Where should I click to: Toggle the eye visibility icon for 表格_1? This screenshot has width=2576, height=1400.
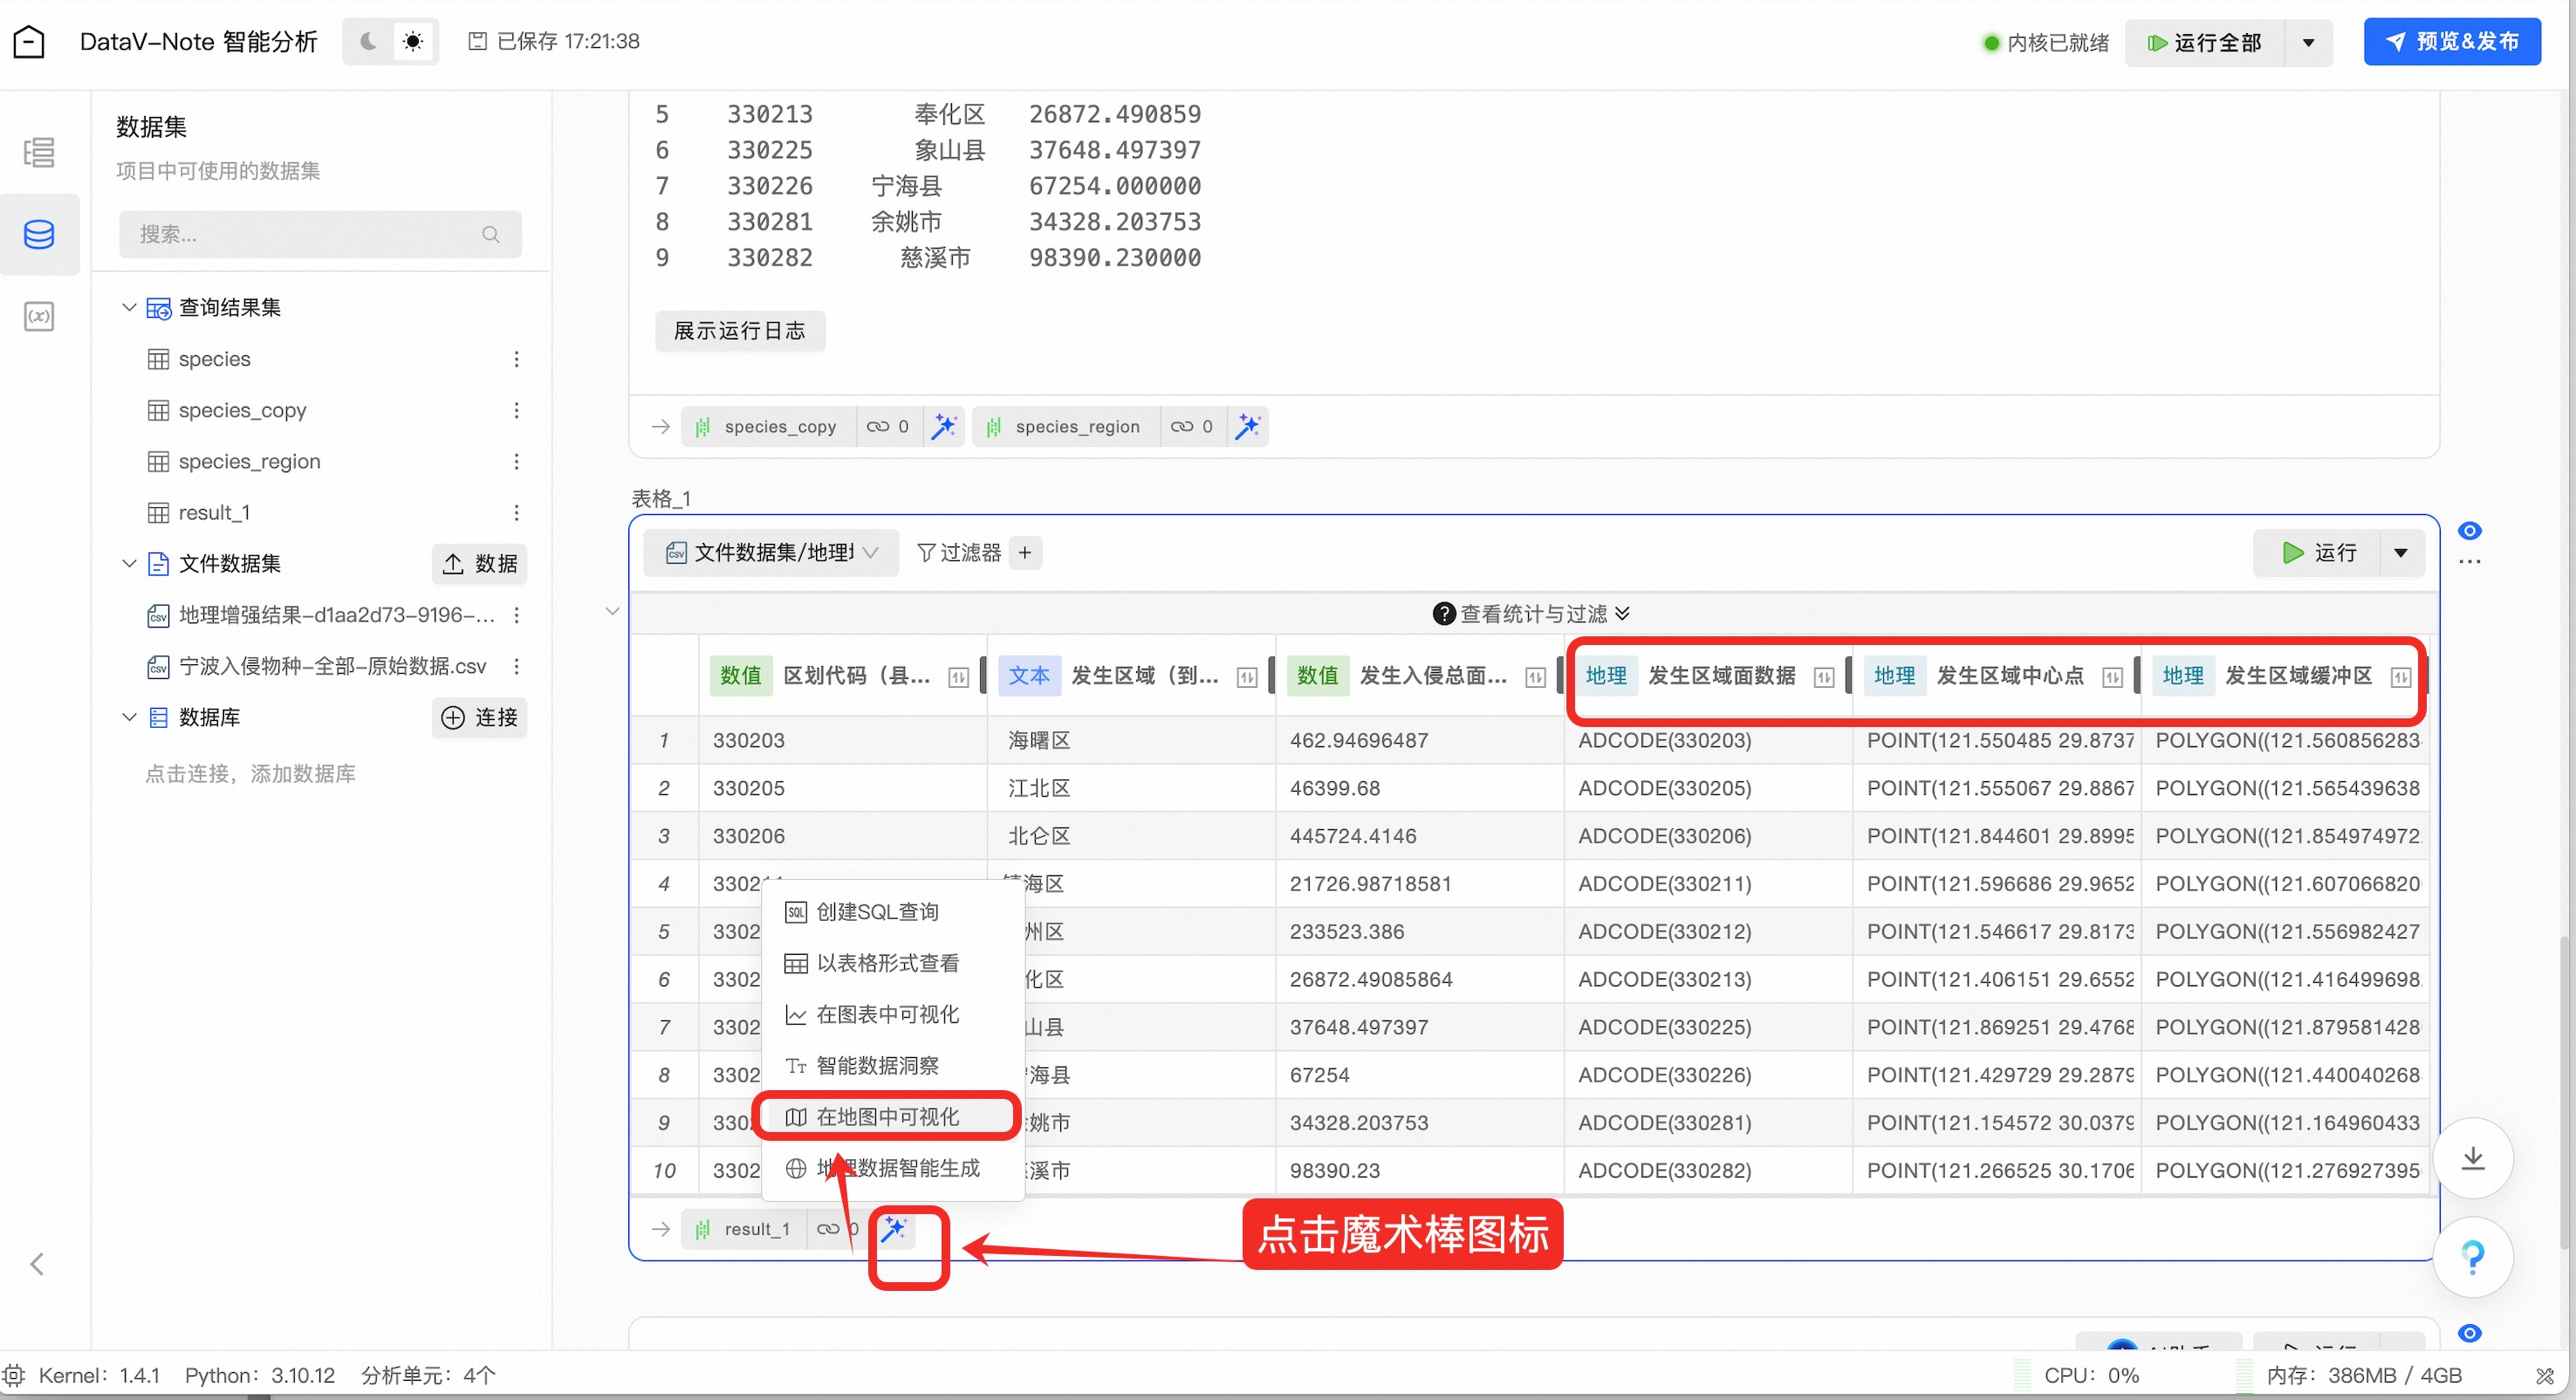[x=2469, y=530]
